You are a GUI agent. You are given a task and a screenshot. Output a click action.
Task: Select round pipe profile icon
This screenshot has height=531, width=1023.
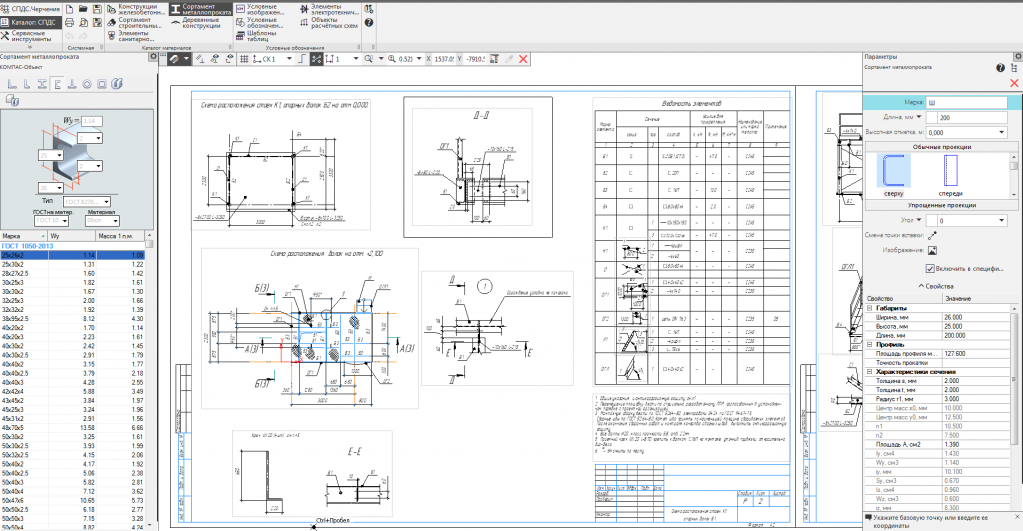[x=87, y=83]
